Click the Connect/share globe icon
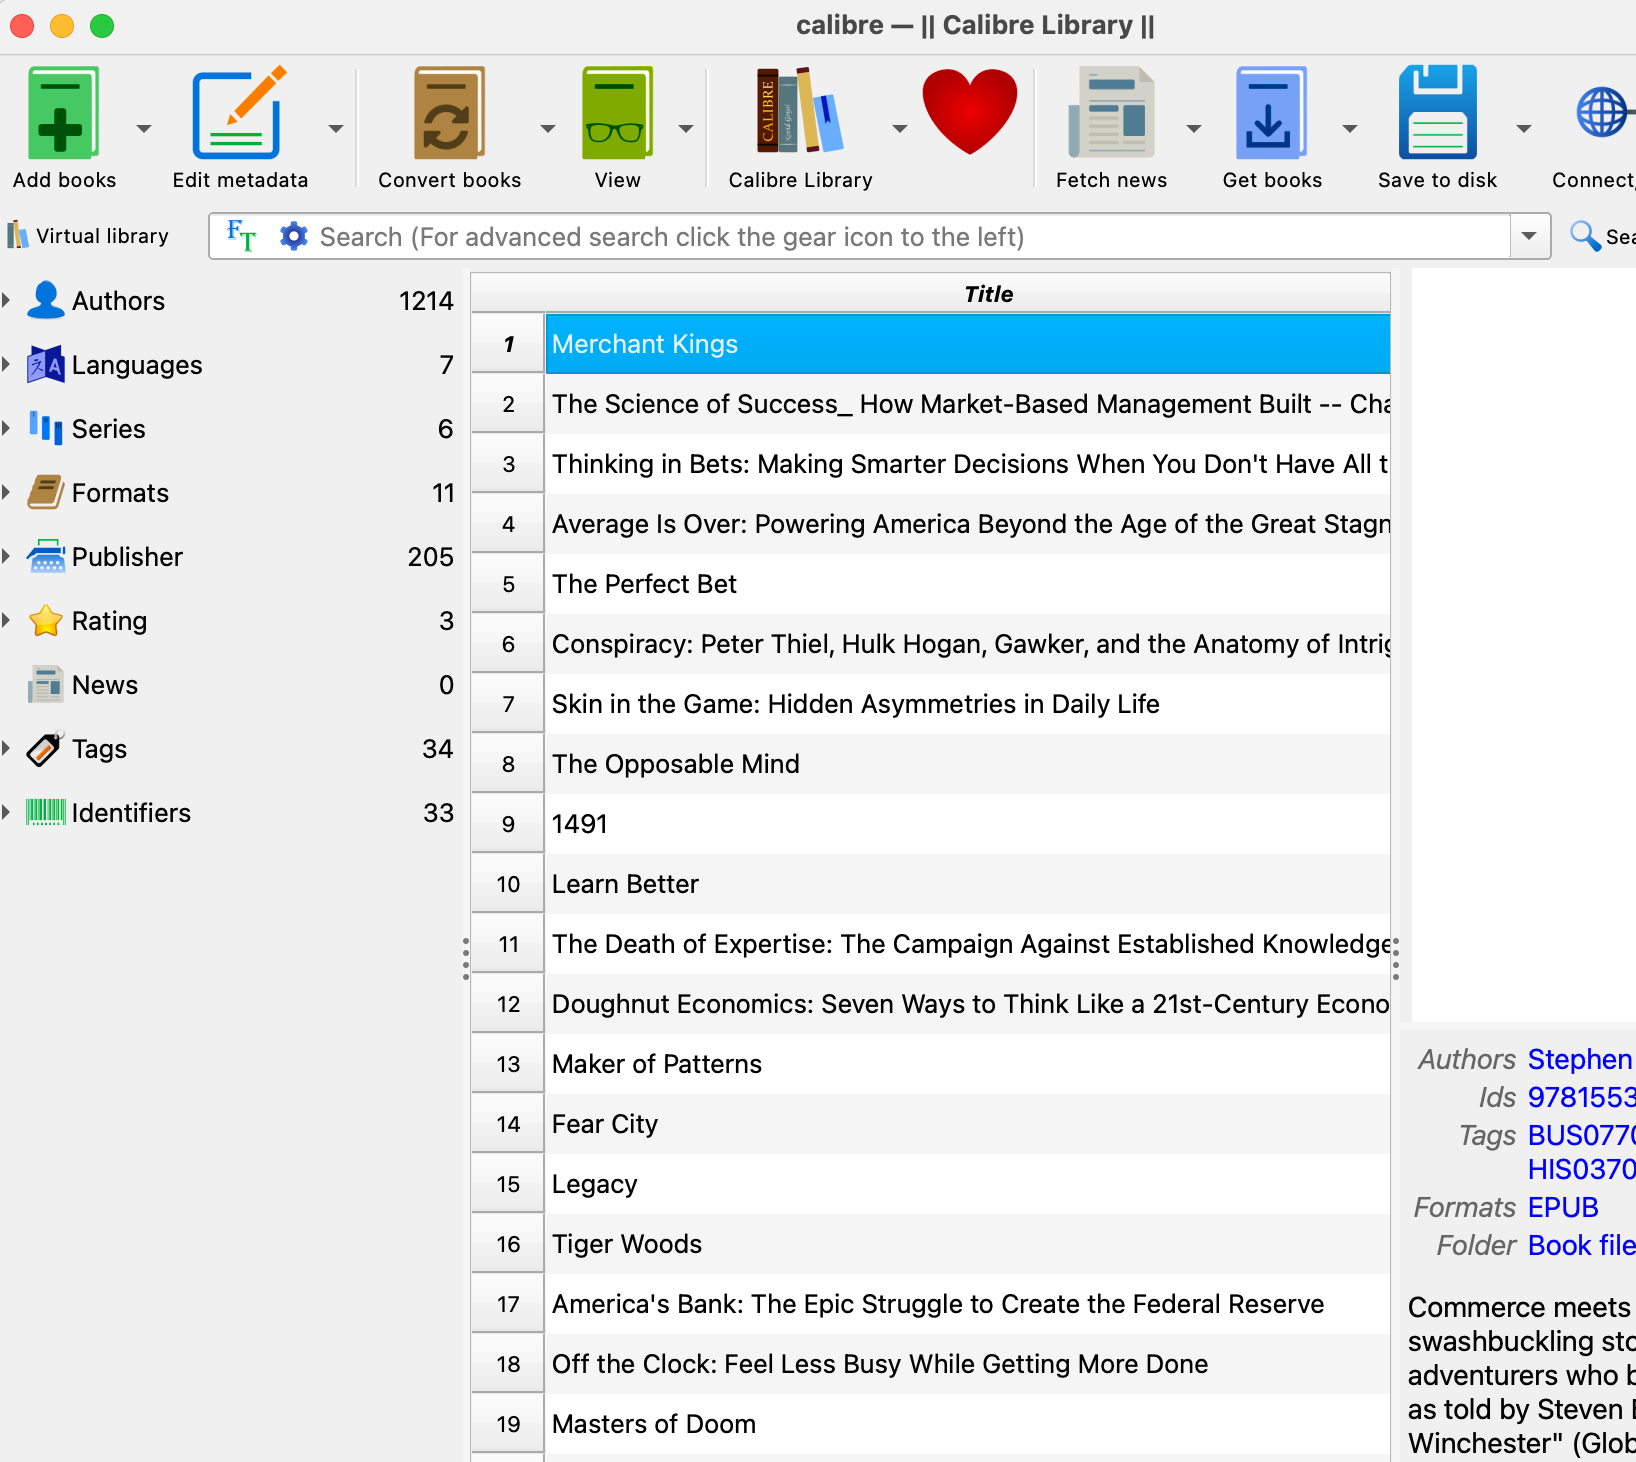Image resolution: width=1636 pixels, height=1462 pixels. click(x=1604, y=112)
